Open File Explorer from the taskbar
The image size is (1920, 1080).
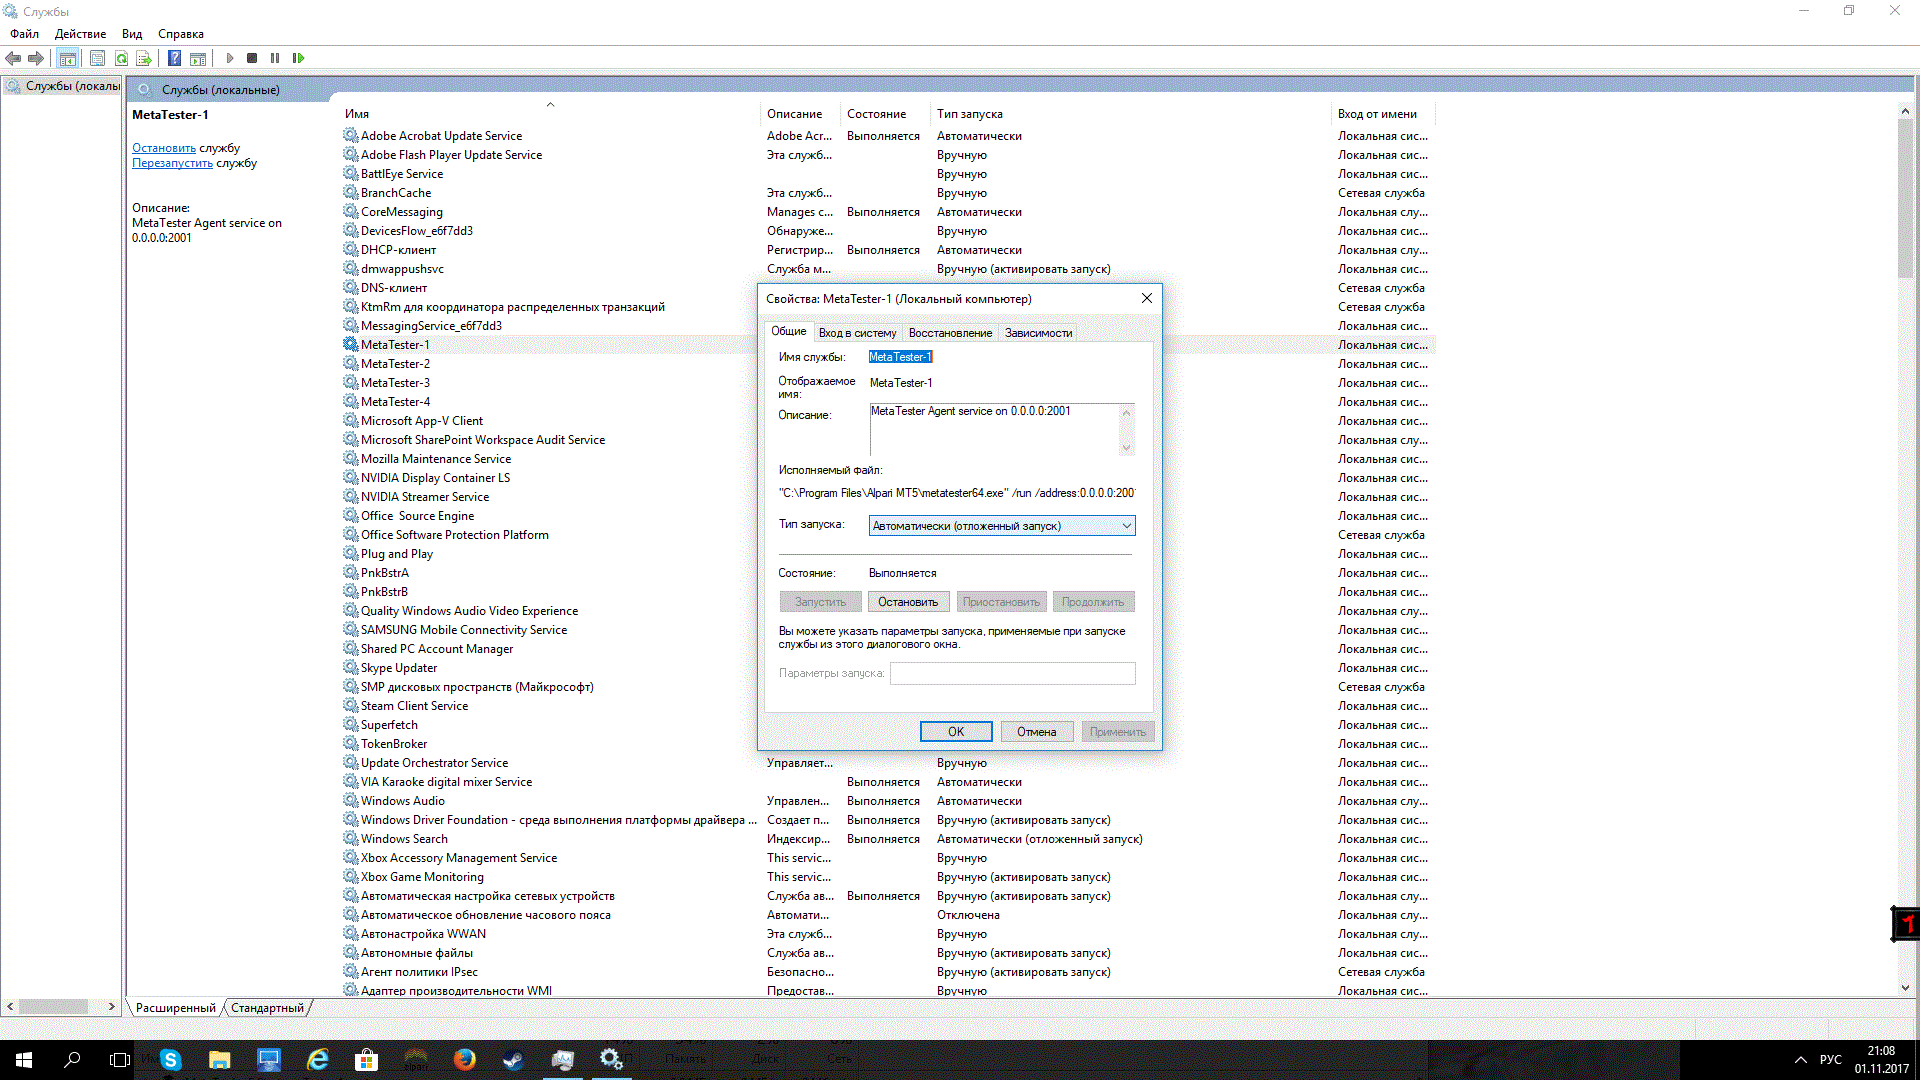220,1060
